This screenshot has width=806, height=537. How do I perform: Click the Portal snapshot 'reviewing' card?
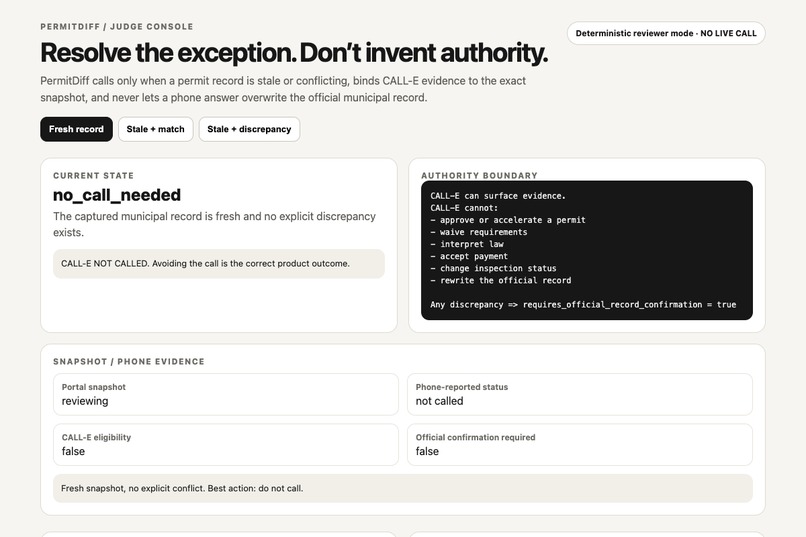226,394
